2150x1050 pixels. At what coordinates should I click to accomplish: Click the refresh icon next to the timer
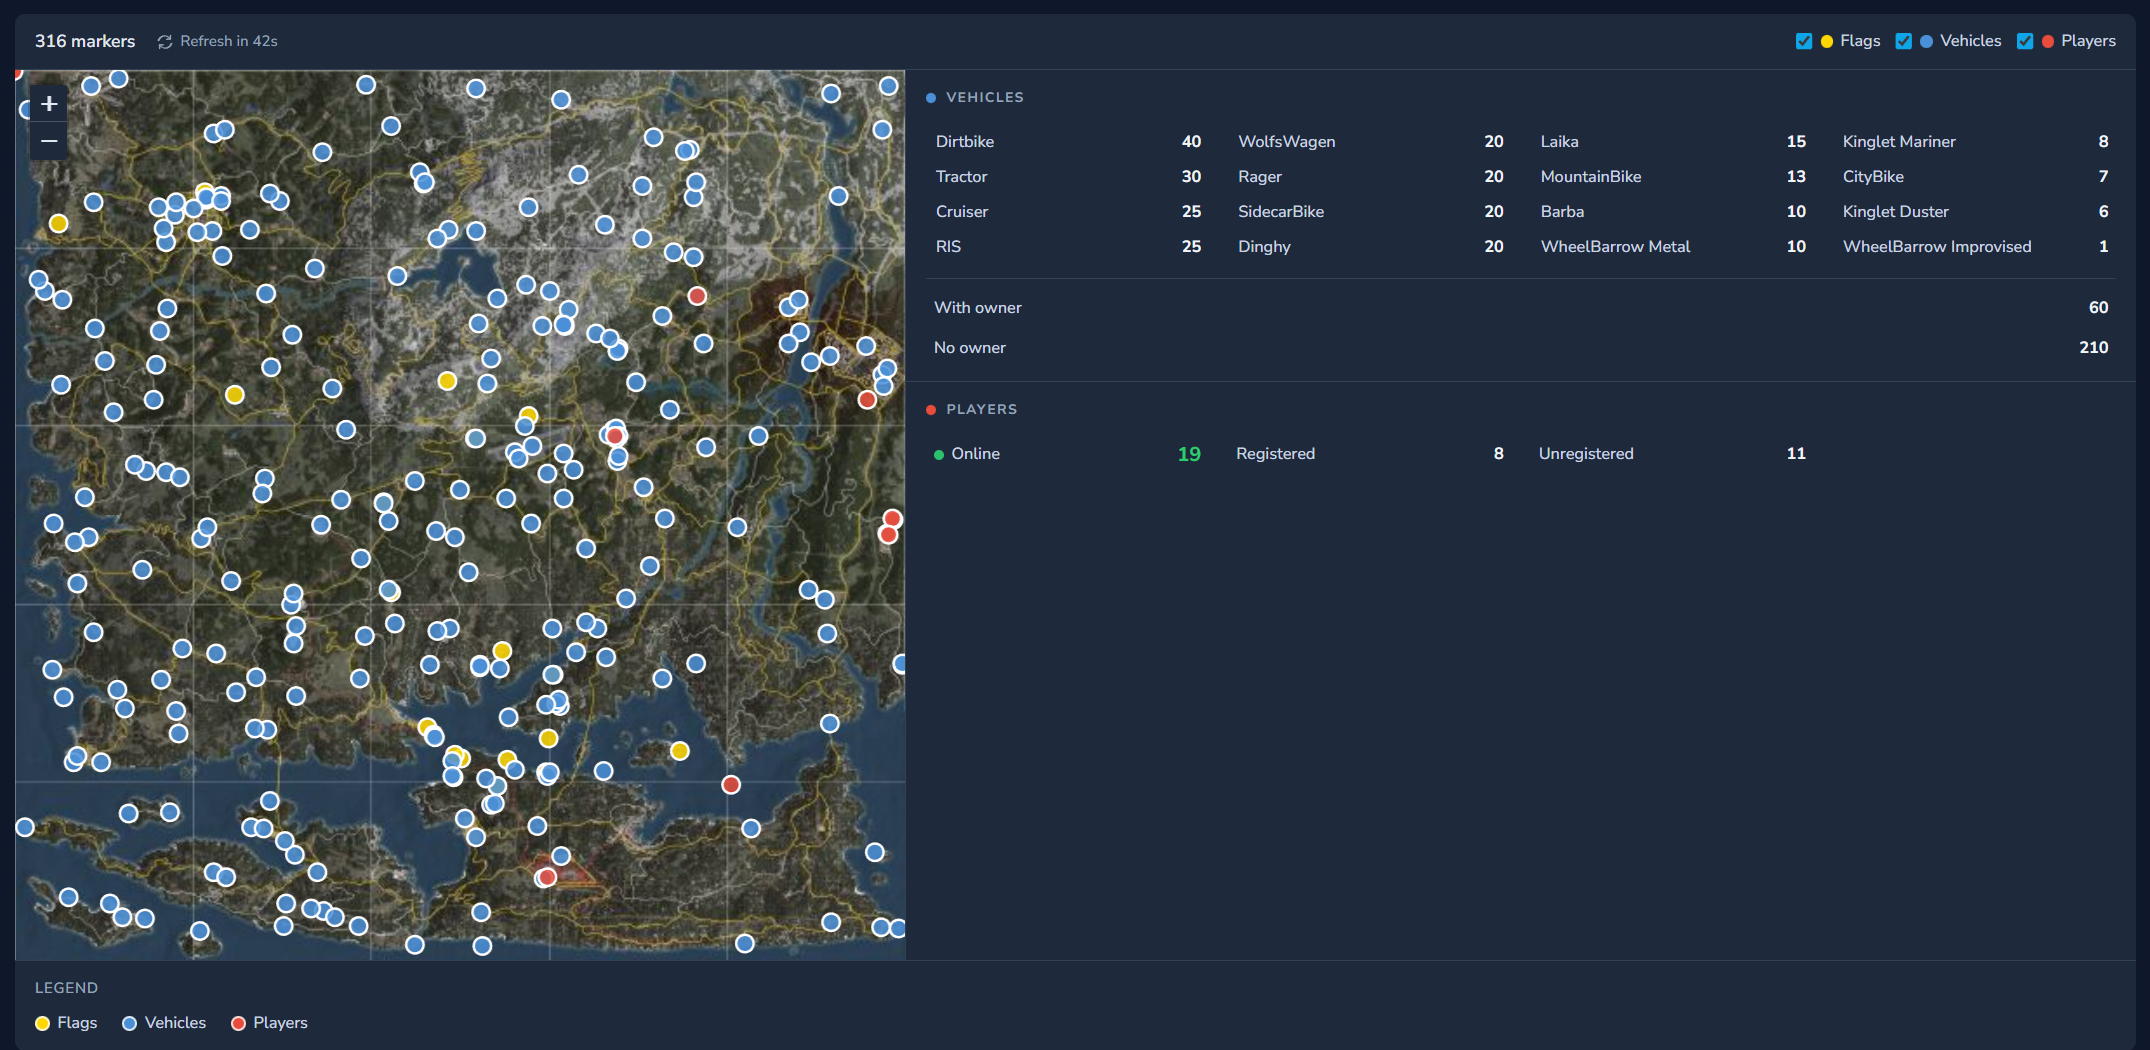tap(164, 41)
